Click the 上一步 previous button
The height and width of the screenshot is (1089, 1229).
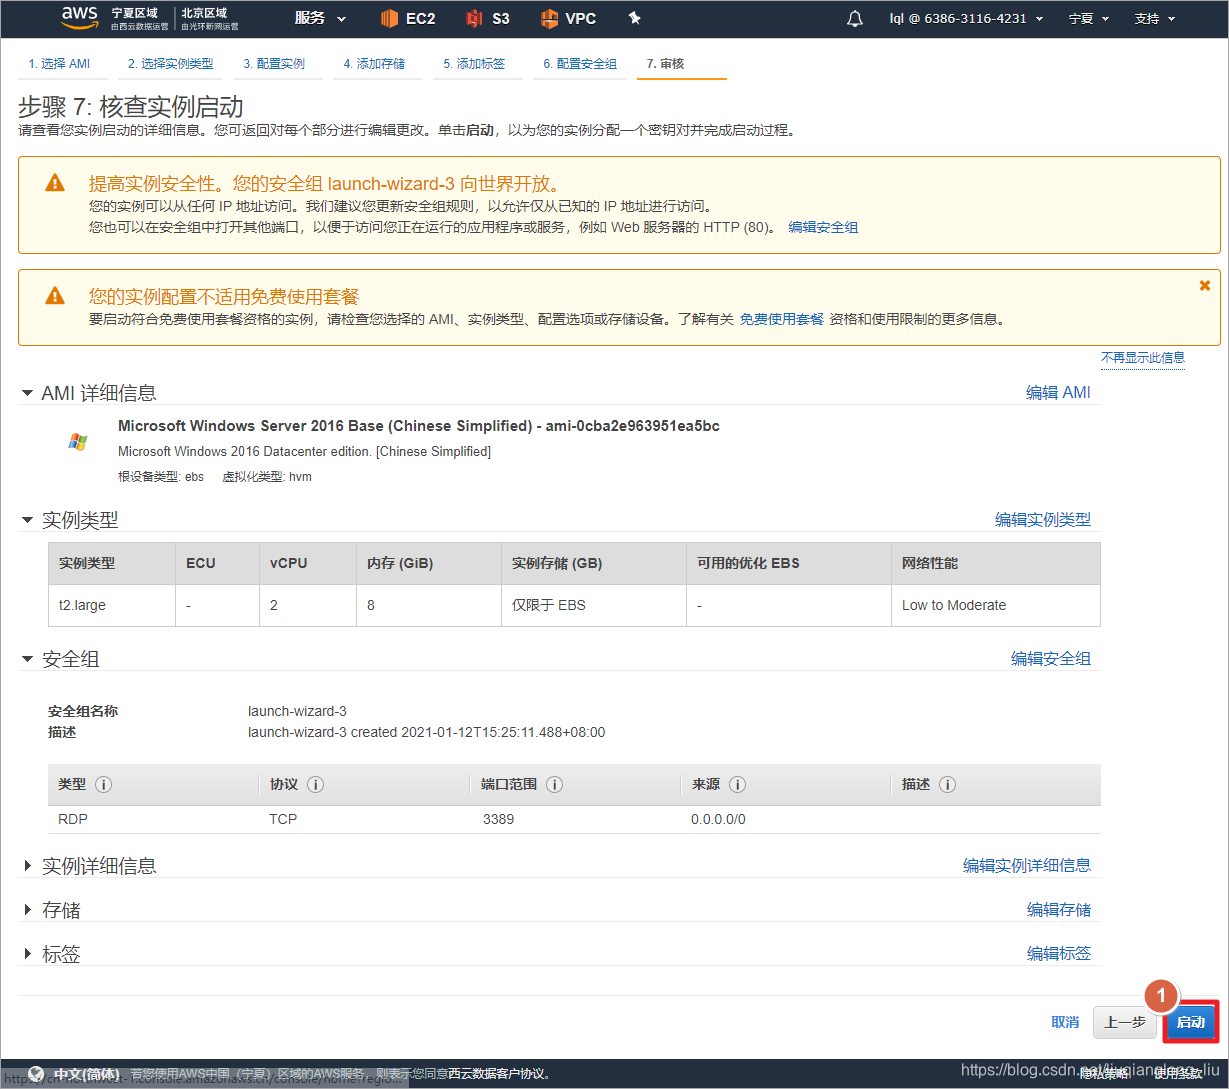tap(1125, 1022)
